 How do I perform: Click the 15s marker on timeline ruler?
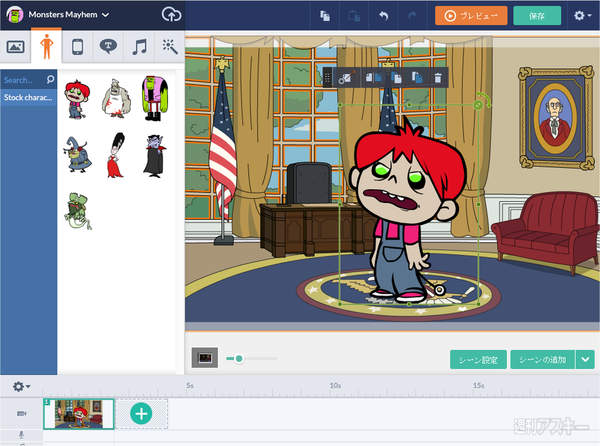point(479,386)
